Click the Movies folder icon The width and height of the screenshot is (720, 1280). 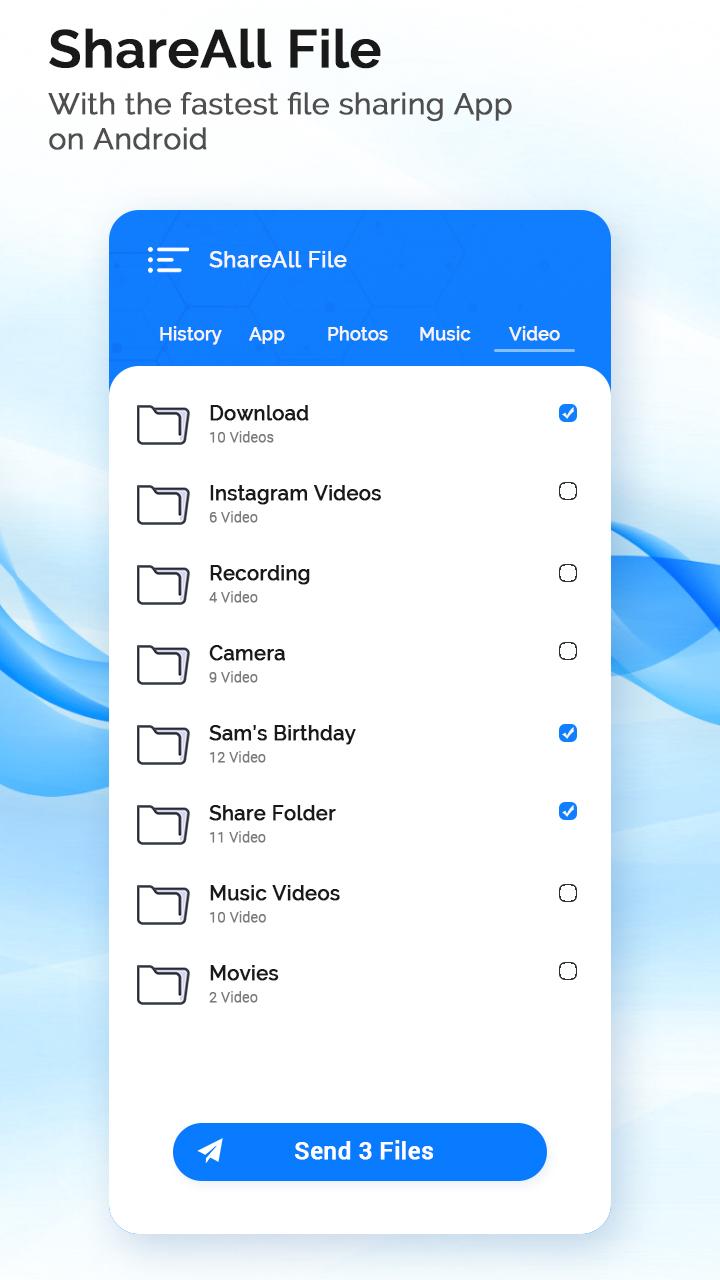click(163, 985)
